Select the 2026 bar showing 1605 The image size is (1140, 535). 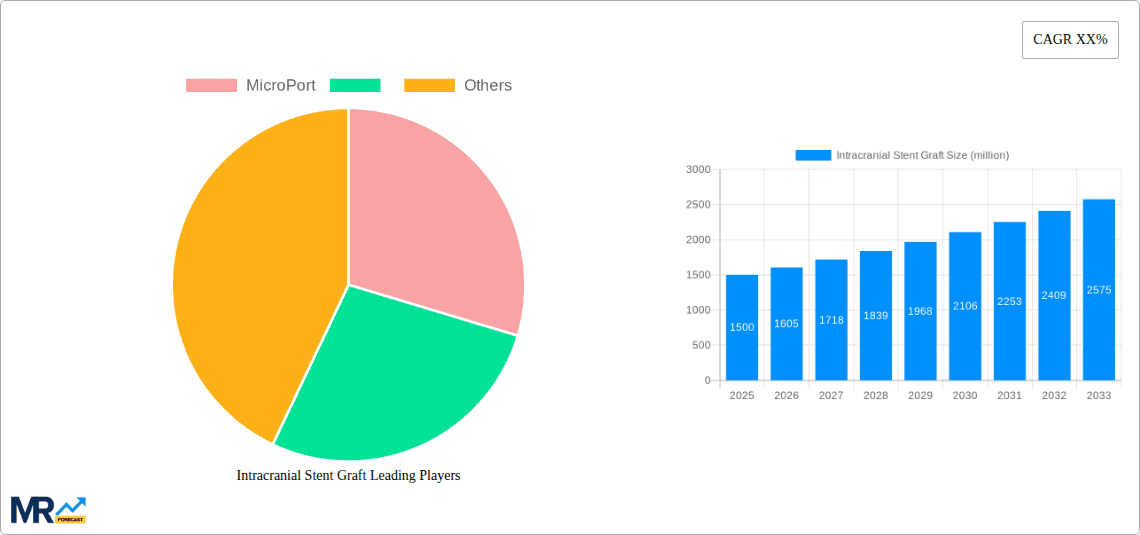pos(786,324)
